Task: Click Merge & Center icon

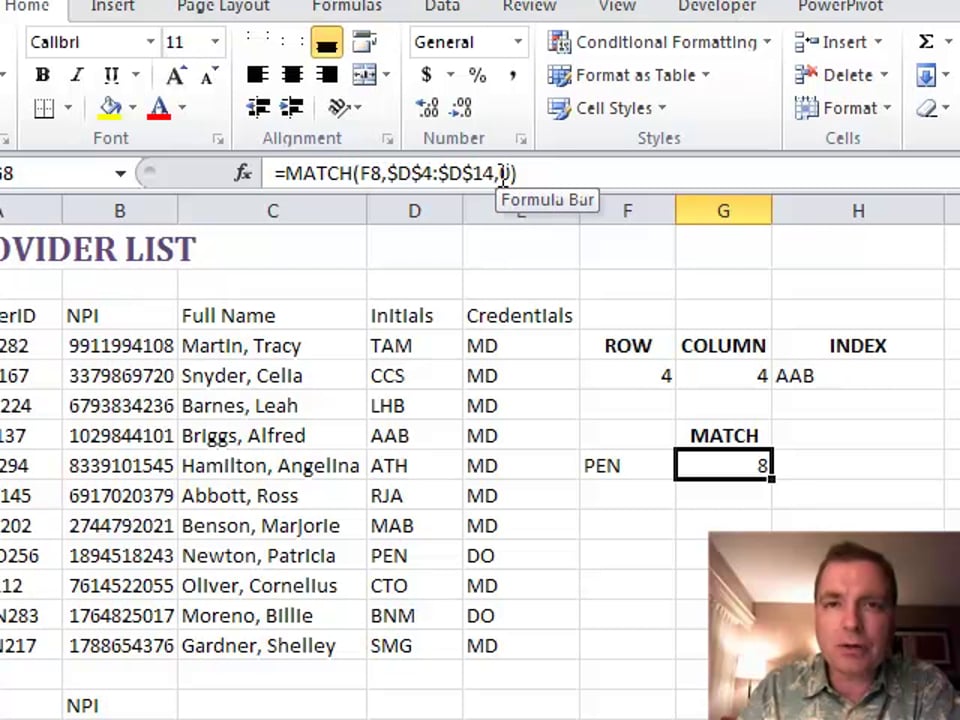Action: click(365, 75)
